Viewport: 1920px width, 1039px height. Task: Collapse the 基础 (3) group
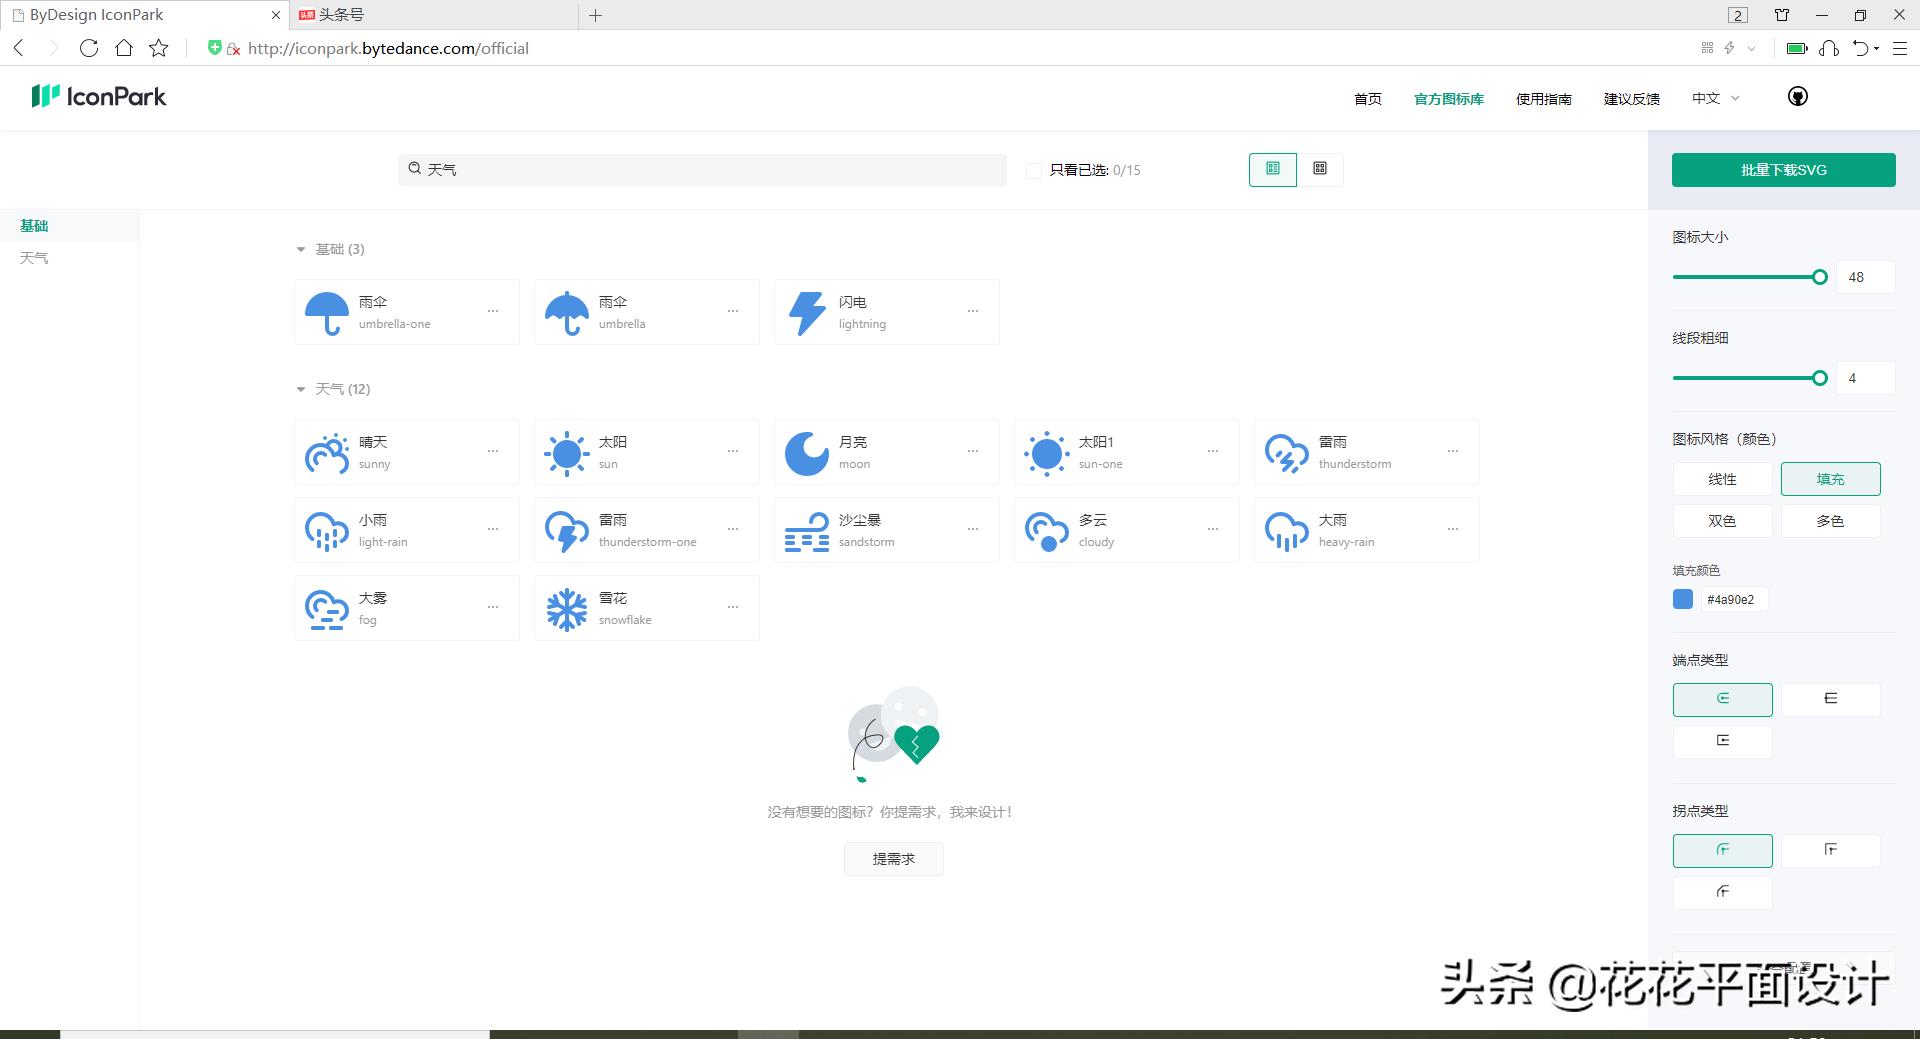300,249
